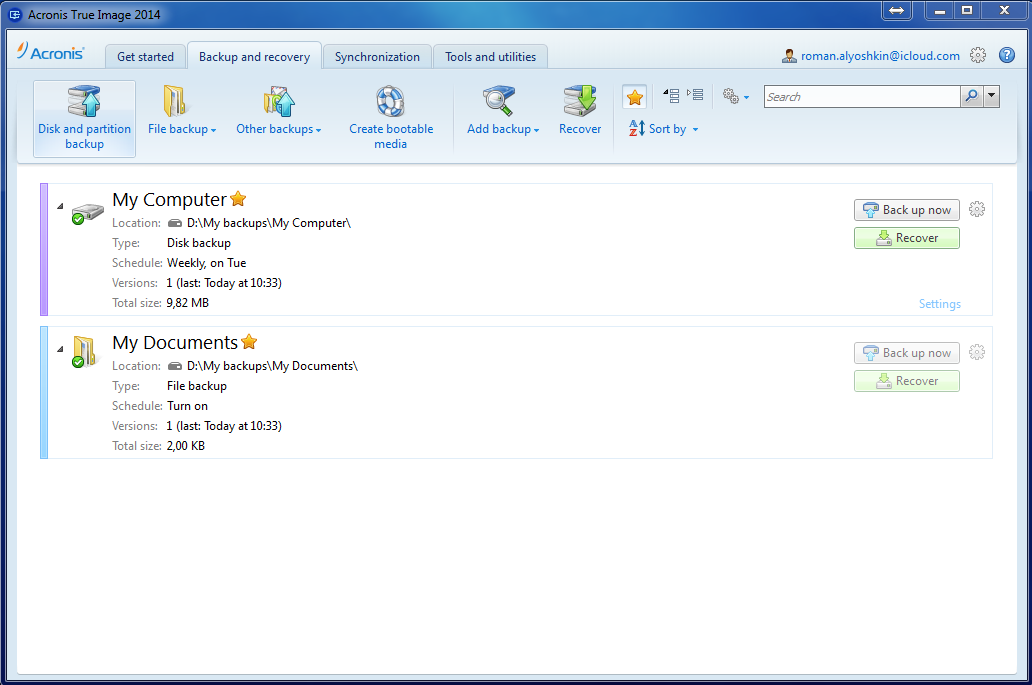Expand all backup boxes icon
The image size is (1032, 685).
tap(695, 95)
